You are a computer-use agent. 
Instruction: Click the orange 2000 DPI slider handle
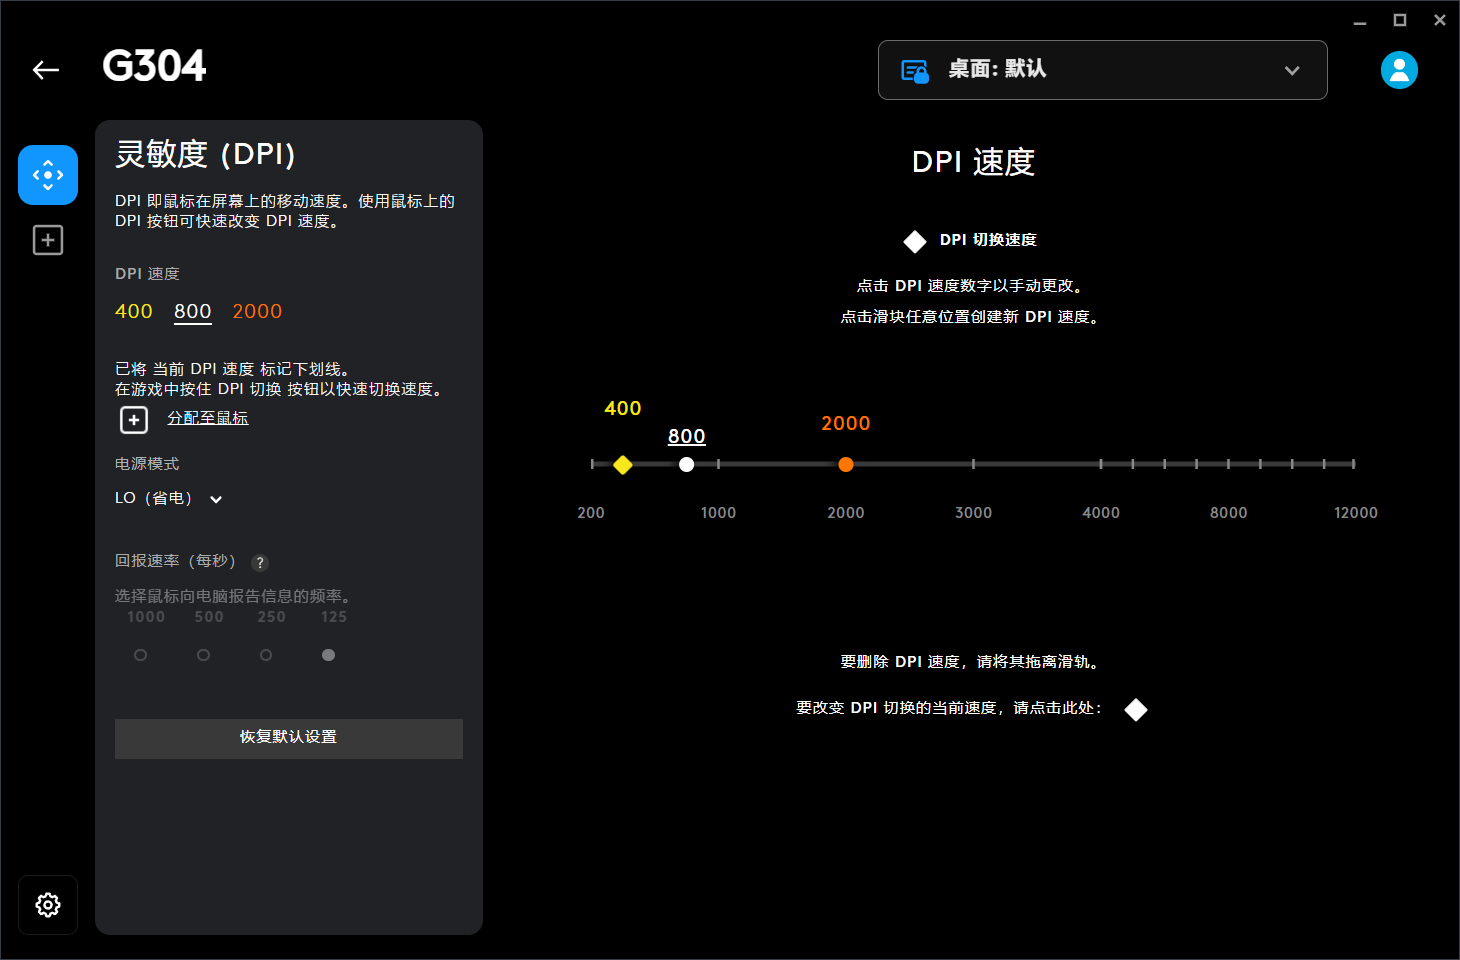(x=846, y=464)
